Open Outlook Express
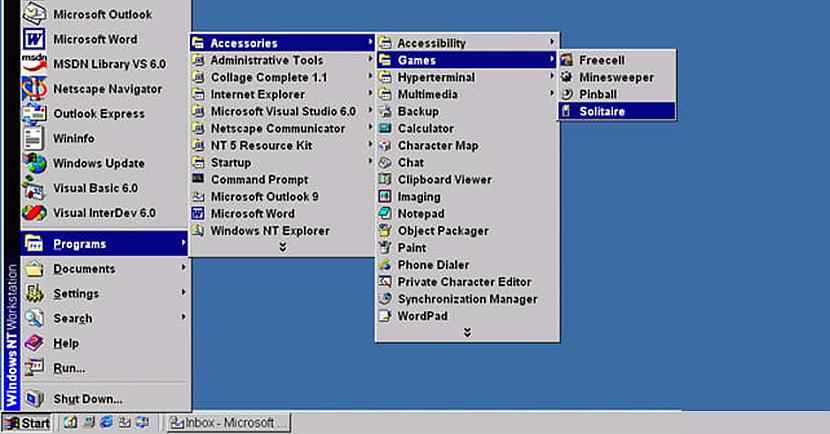Image resolution: width=830 pixels, height=434 pixels. coord(105,114)
